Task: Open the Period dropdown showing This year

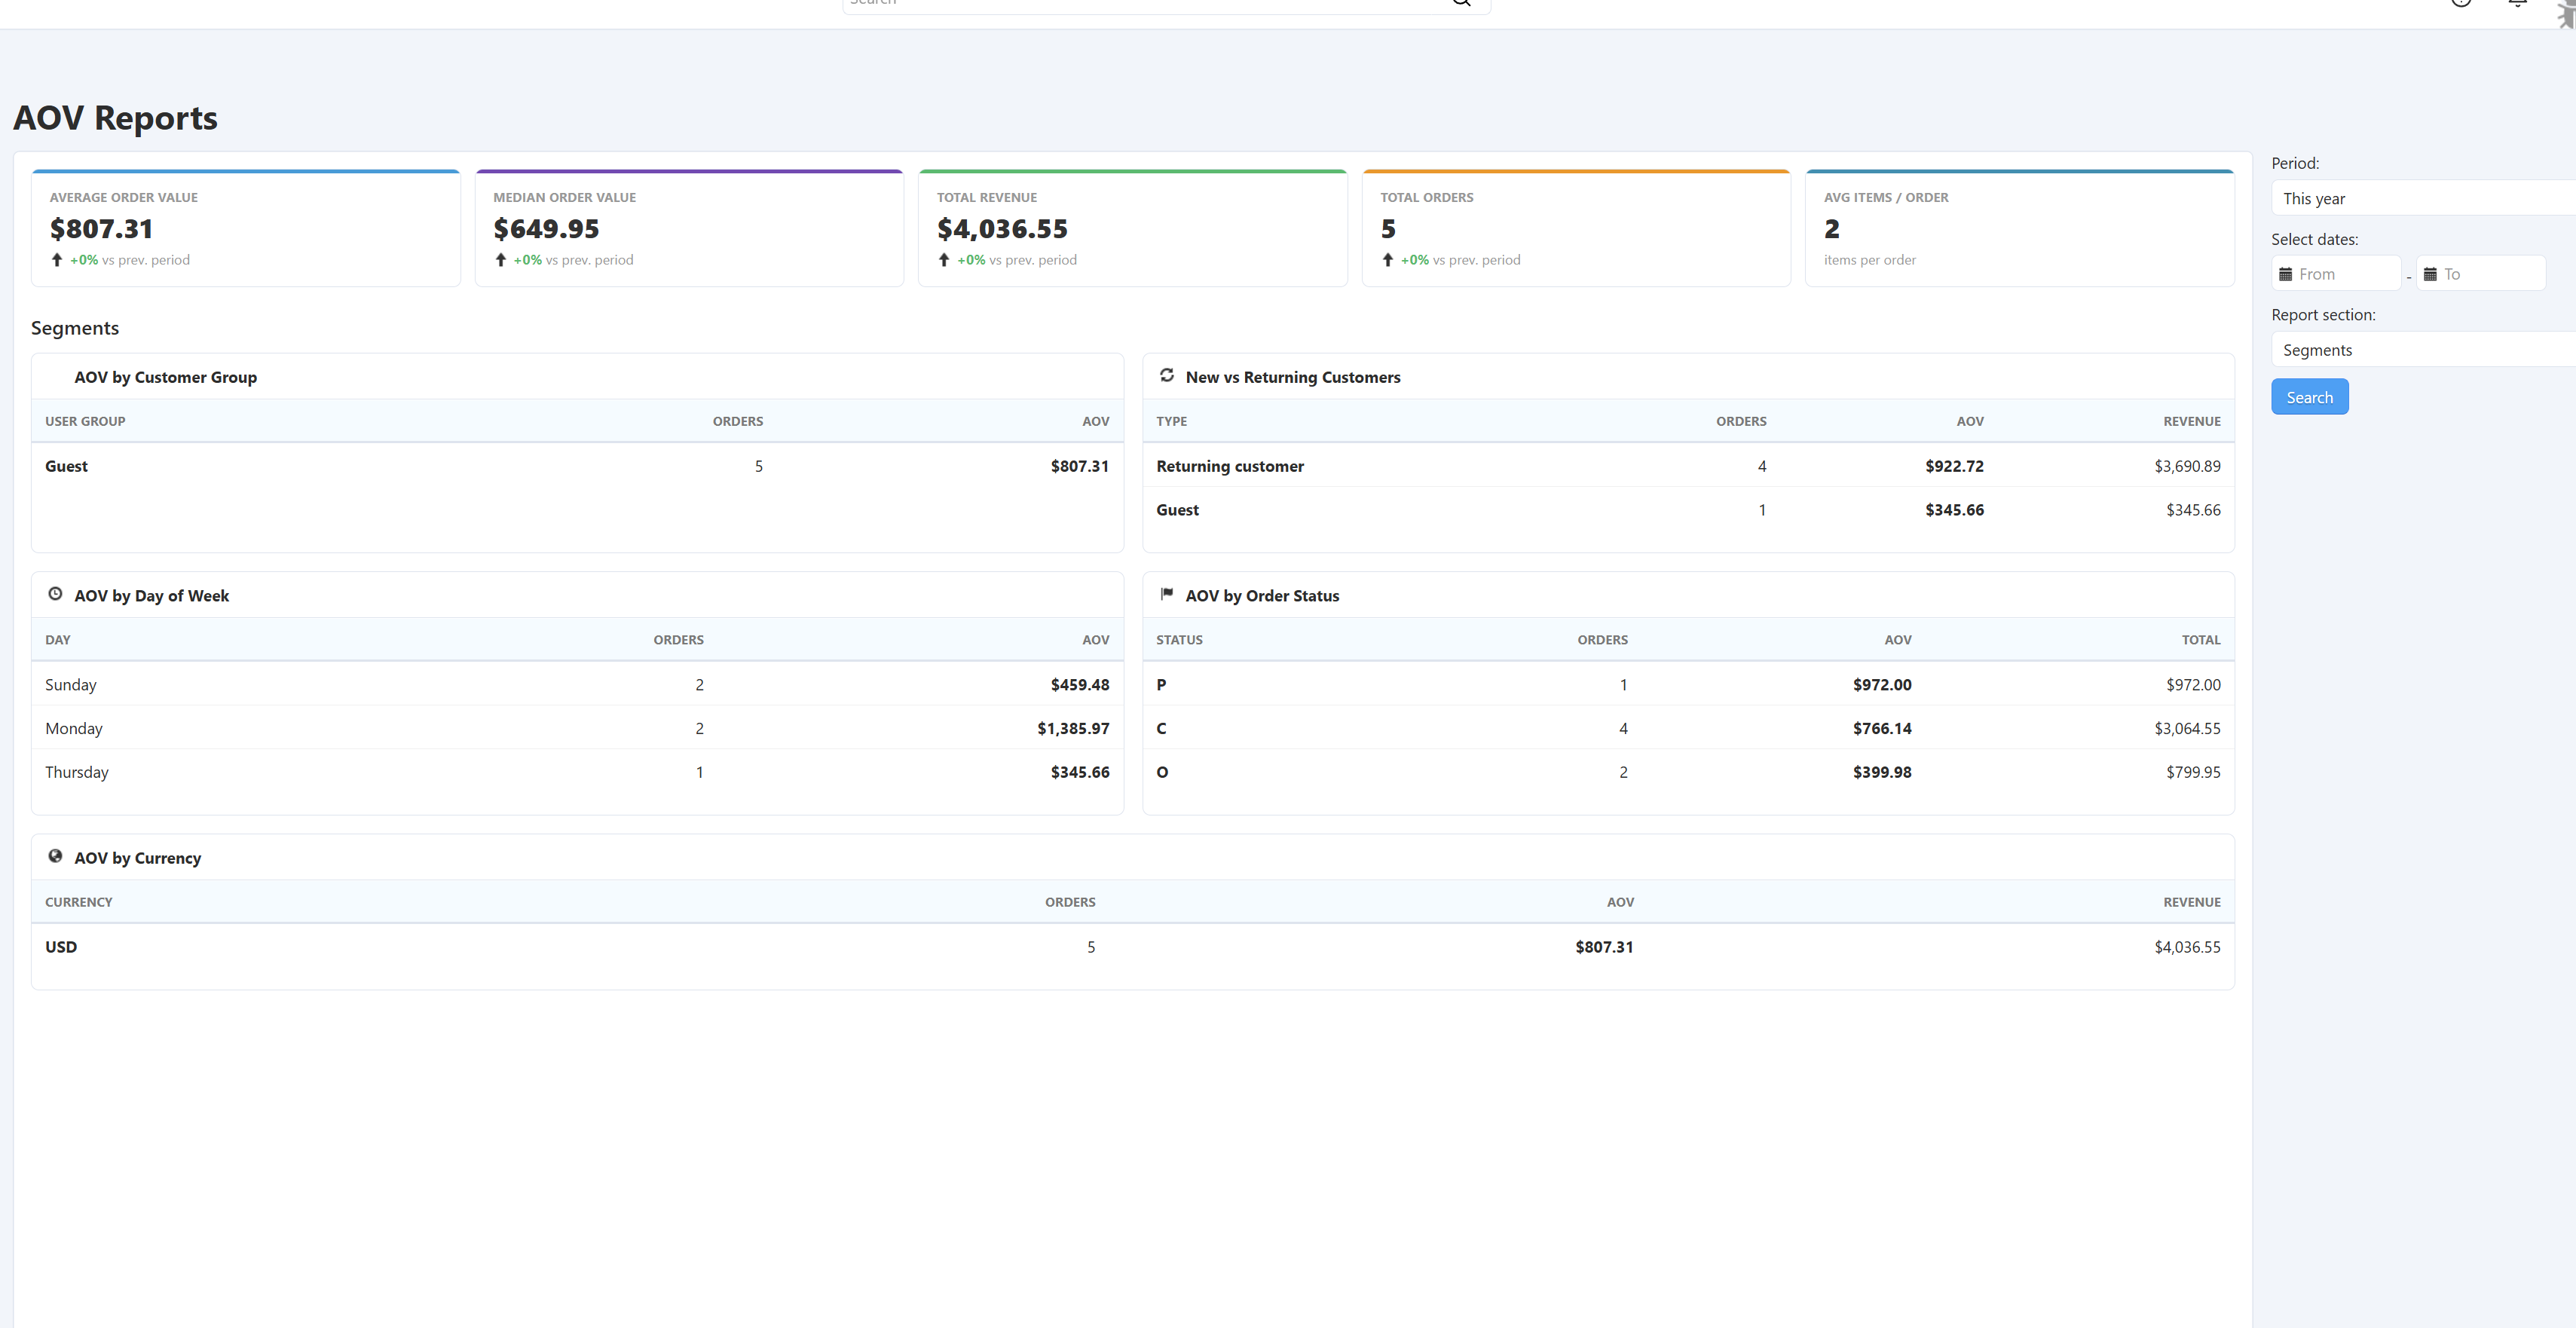Action: pyautogui.click(x=2420, y=198)
